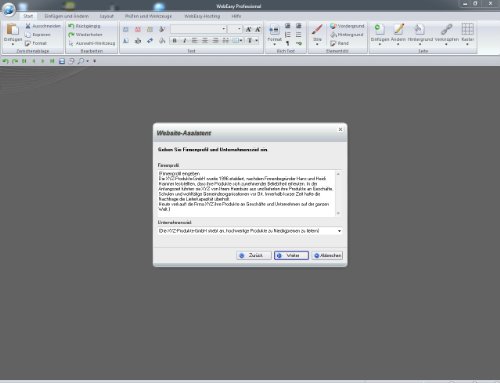500x383 pixels.
Task: Click the Ausschneiden scissors icon
Action: [28, 26]
